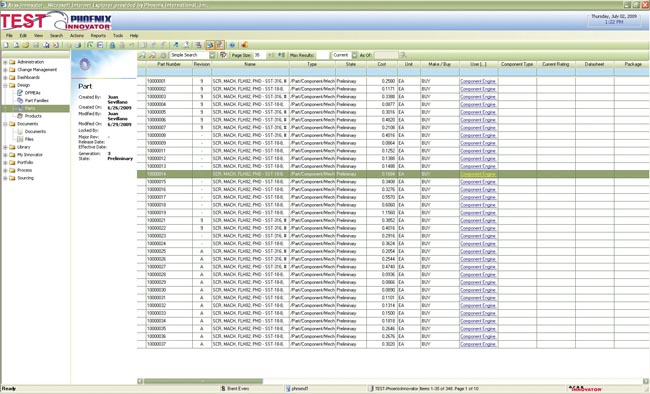Click the next page arrow near Page Size
650x394 pixels.
click(x=281, y=55)
